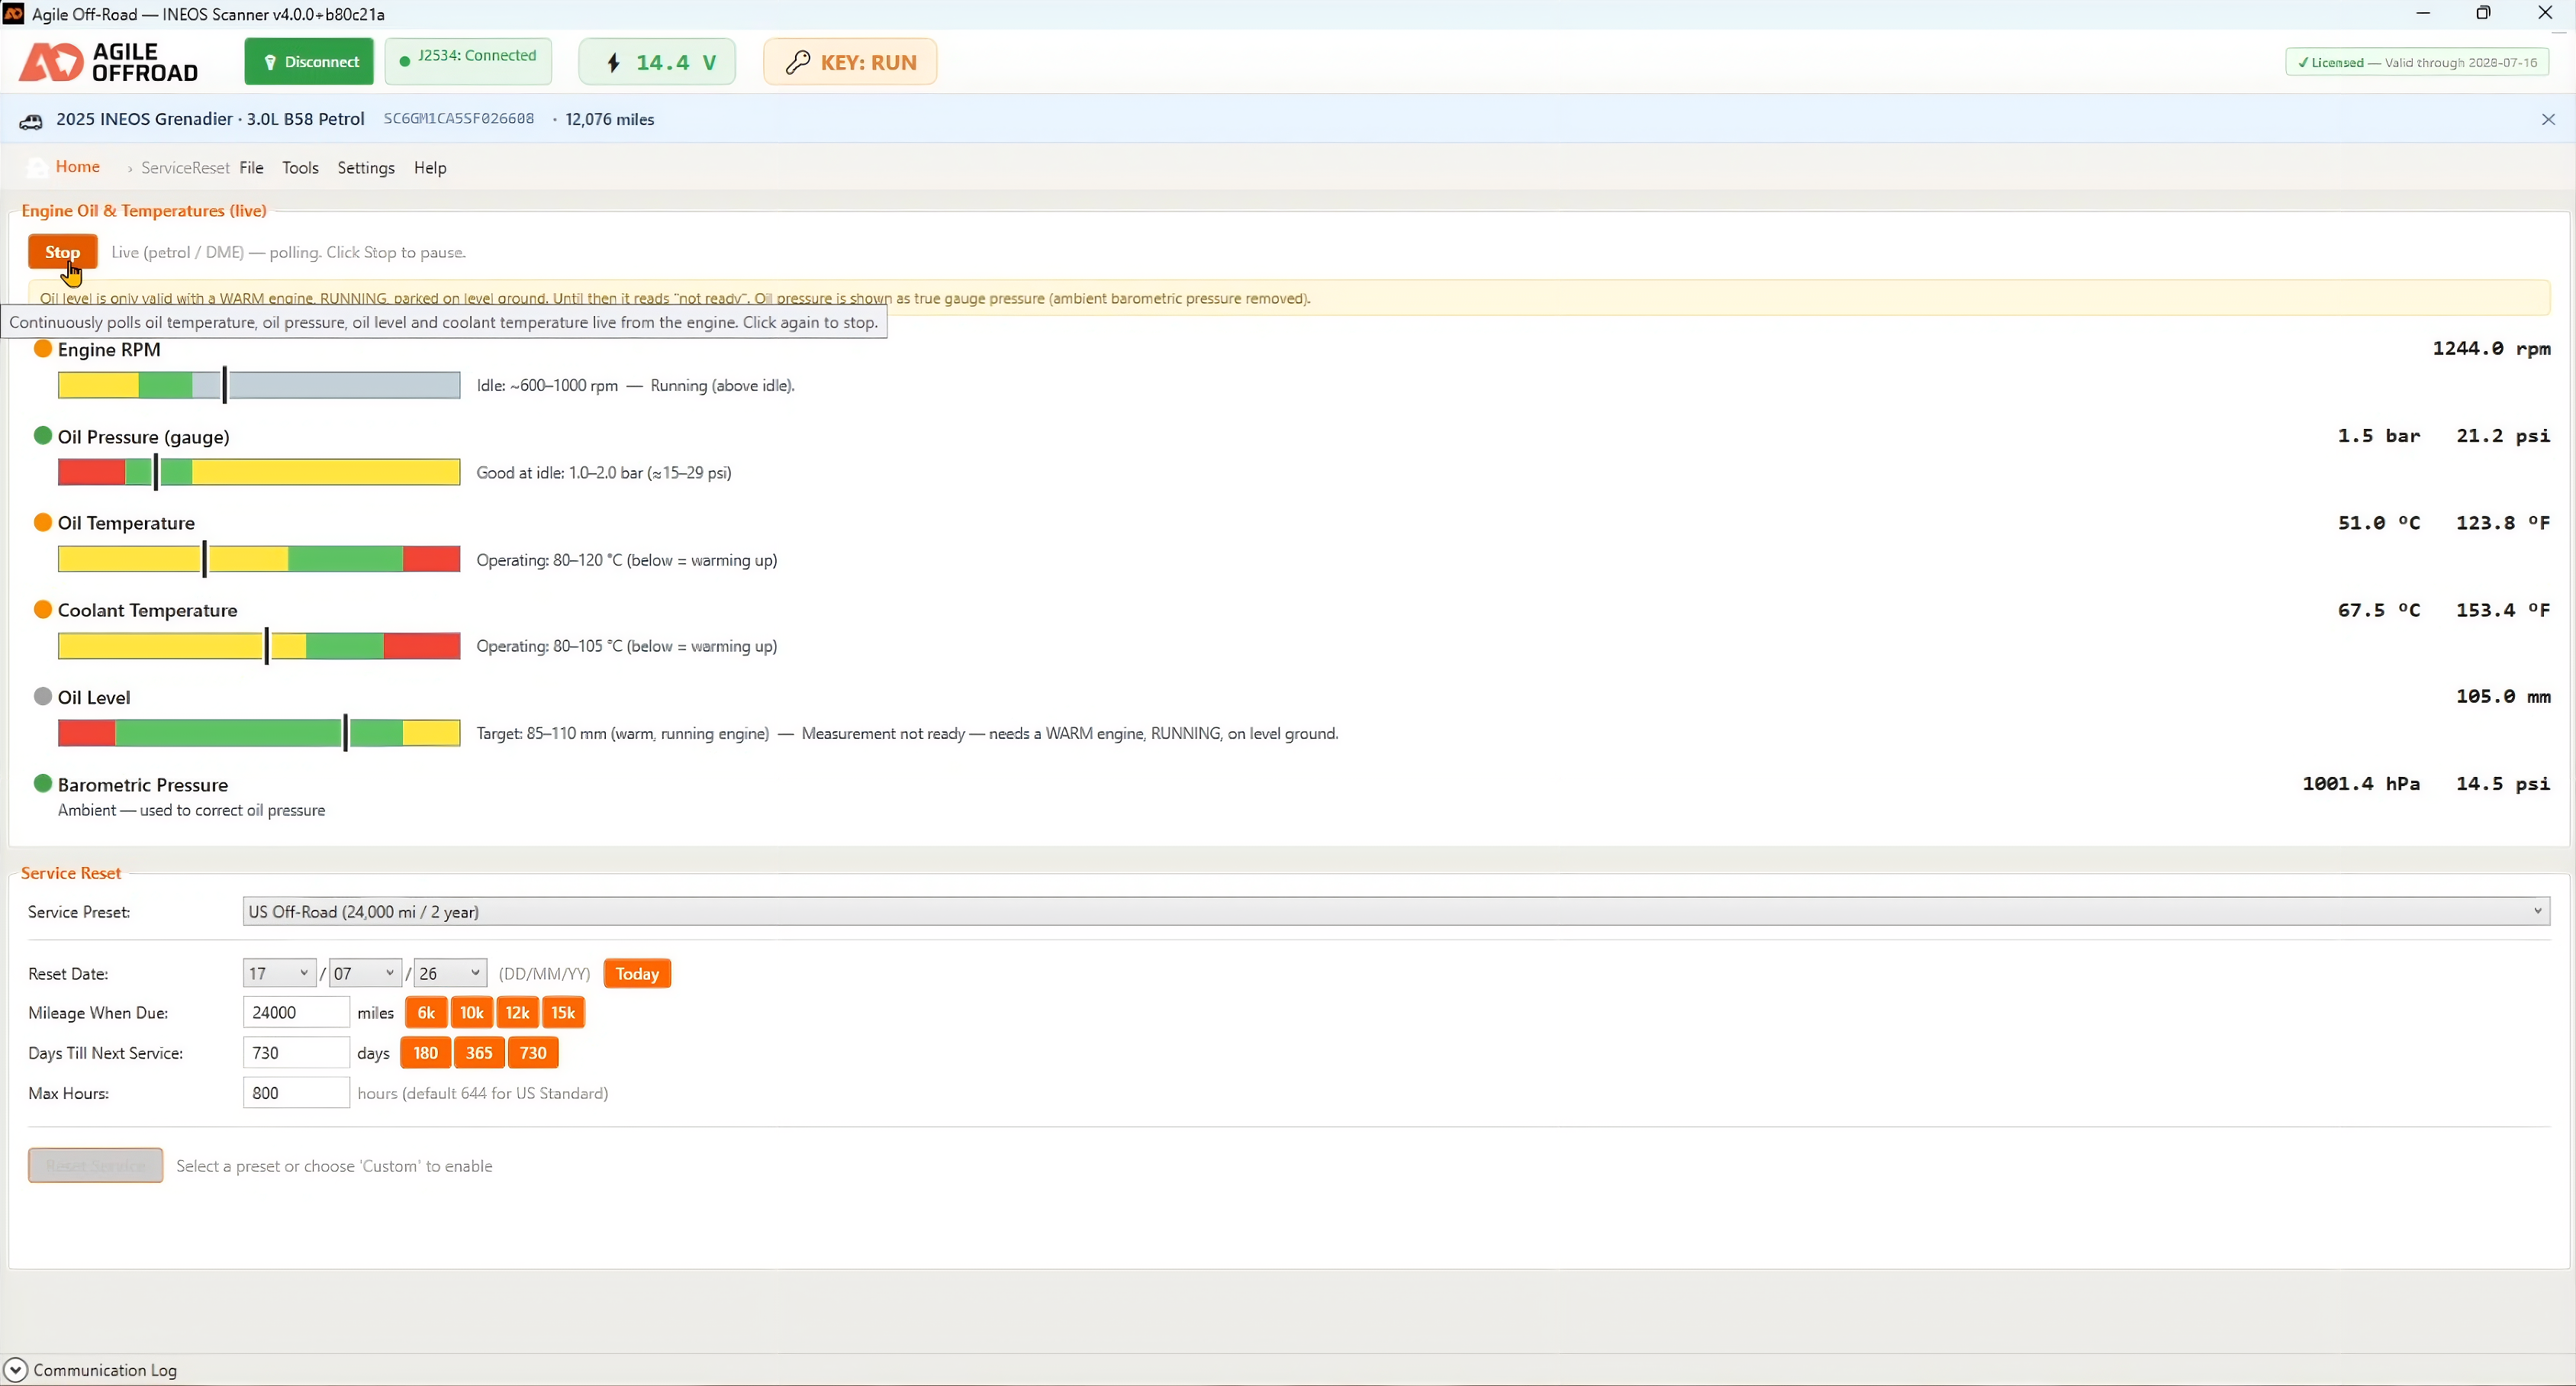Click the 12,076 miles odometer text
Viewport: 2576px width, 1386px height.
[x=610, y=119]
